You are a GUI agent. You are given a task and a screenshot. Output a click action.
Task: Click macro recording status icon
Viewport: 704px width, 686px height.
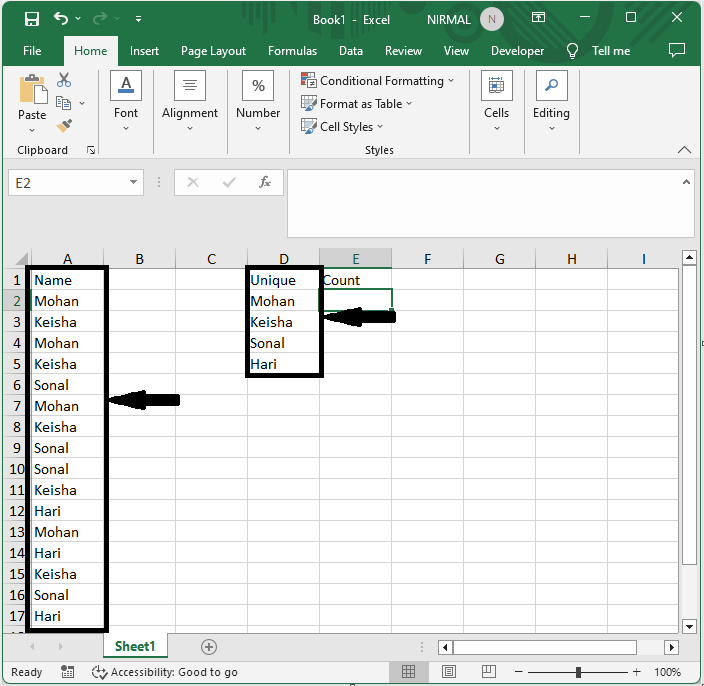click(x=67, y=672)
